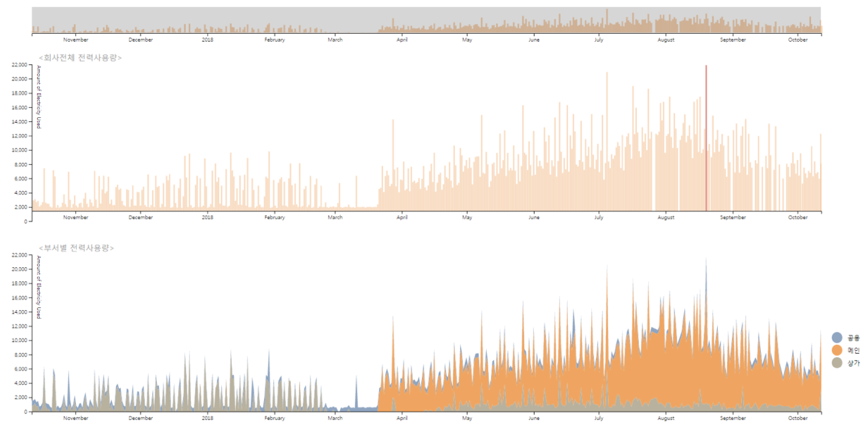Click the <회사전체 전력사용량> chart title
The width and height of the screenshot is (866, 424).
pos(80,57)
